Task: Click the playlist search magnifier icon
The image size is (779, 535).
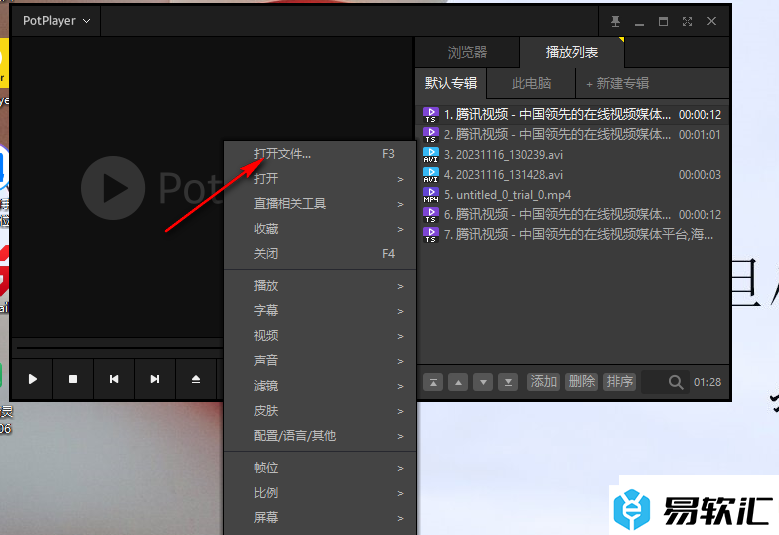Action: [x=676, y=382]
